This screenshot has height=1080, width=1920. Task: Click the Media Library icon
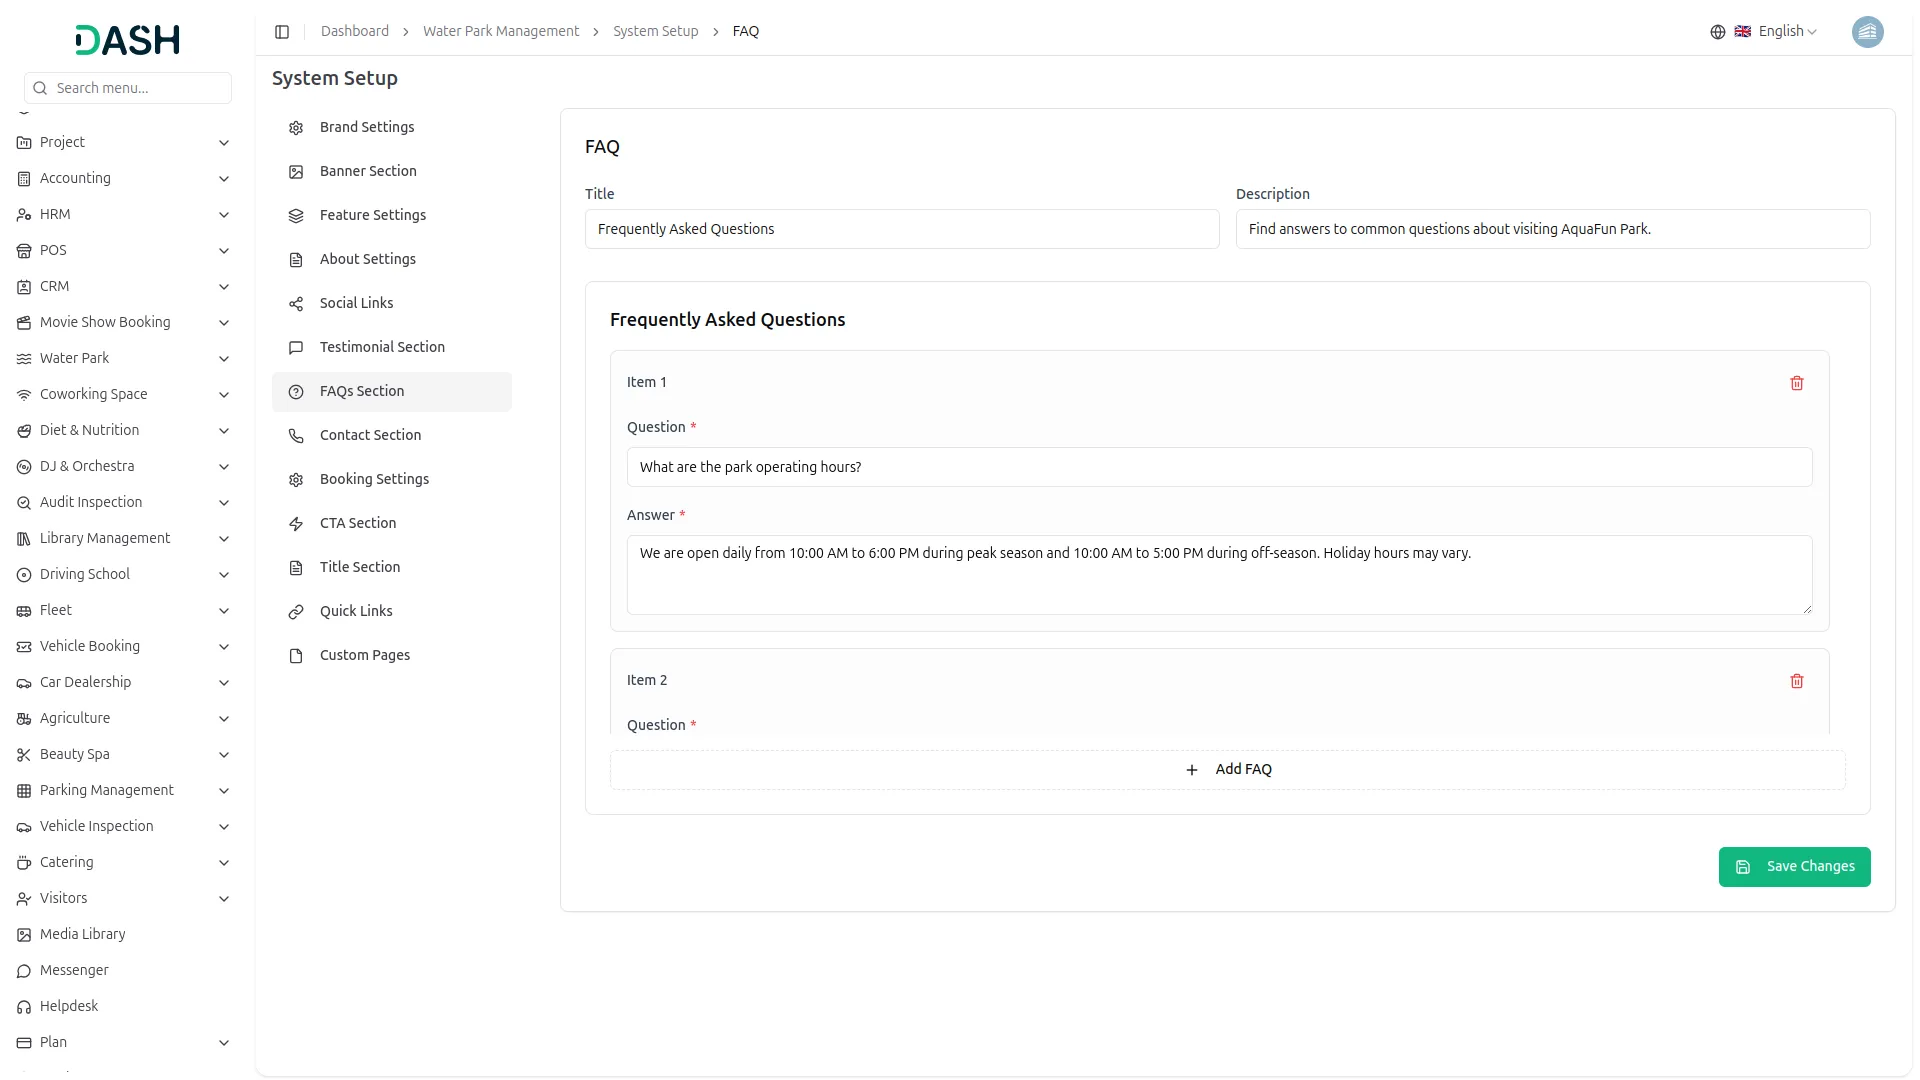24,935
